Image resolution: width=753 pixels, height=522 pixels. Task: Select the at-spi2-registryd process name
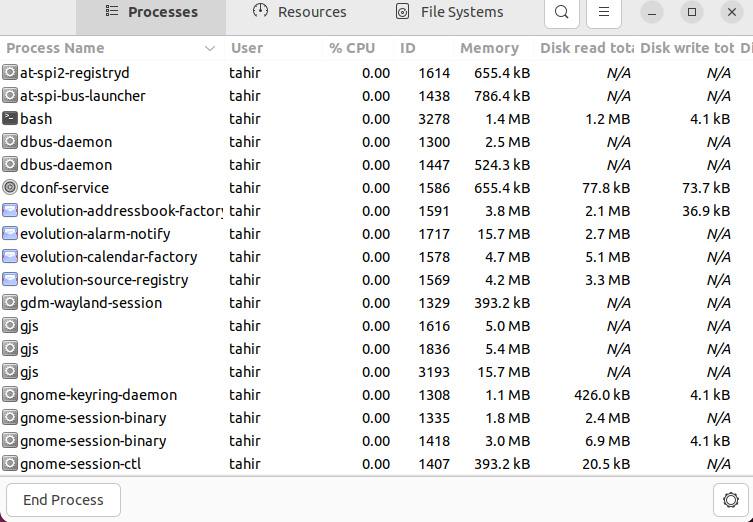[74, 73]
